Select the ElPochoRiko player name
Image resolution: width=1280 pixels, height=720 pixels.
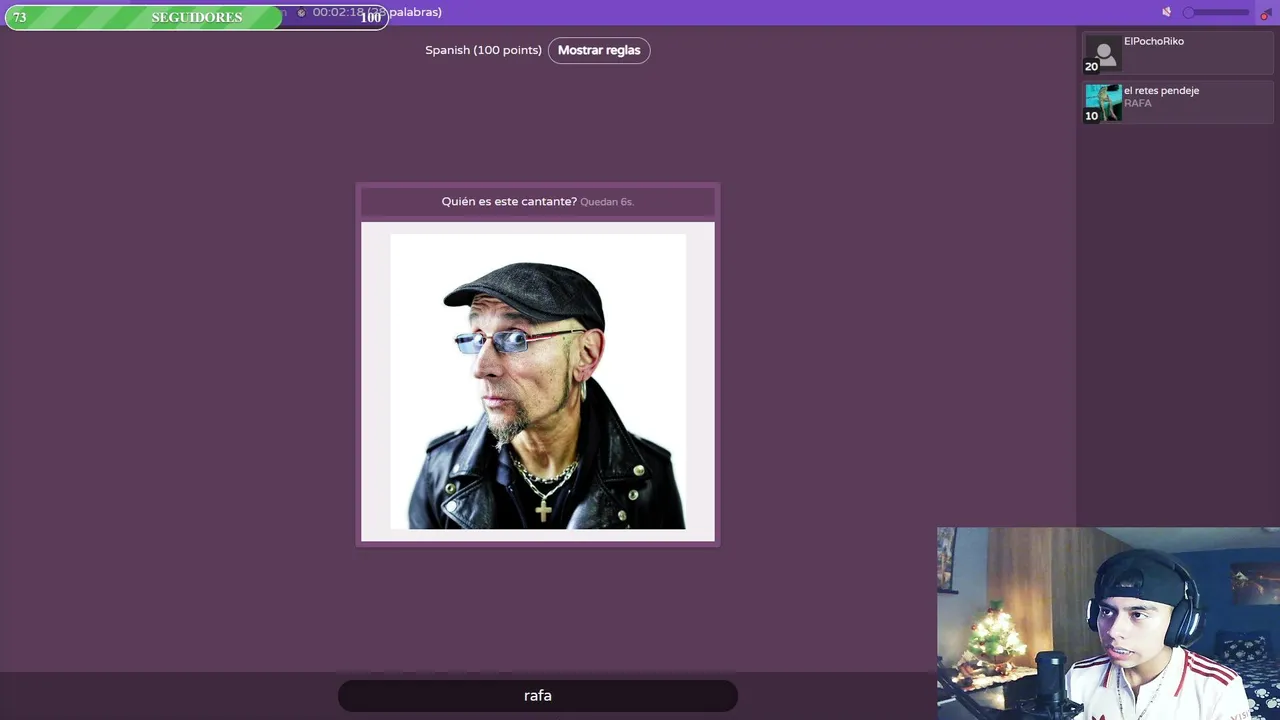tap(1154, 41)
